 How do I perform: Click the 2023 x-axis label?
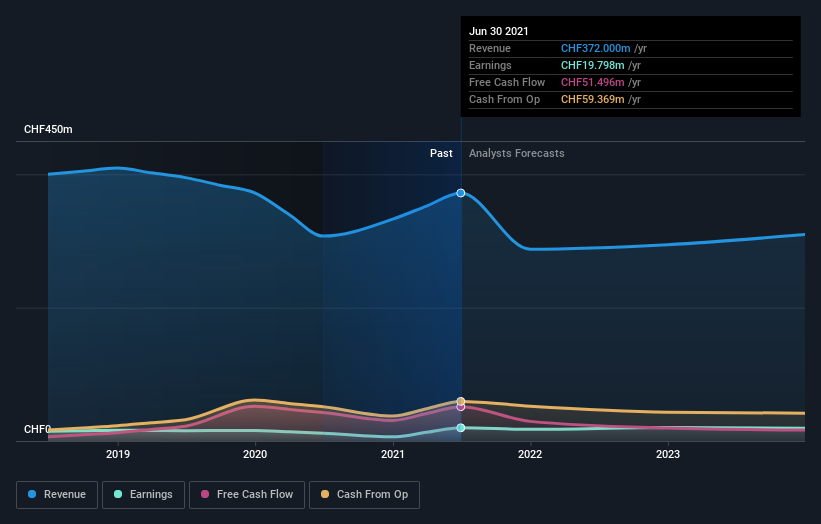(x=668, y=454)
